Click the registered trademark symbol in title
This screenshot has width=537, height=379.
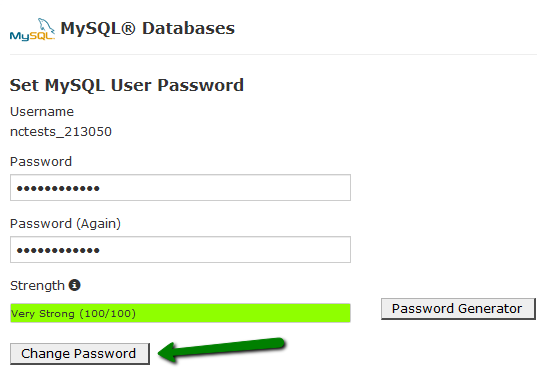[x=128, y=28]
